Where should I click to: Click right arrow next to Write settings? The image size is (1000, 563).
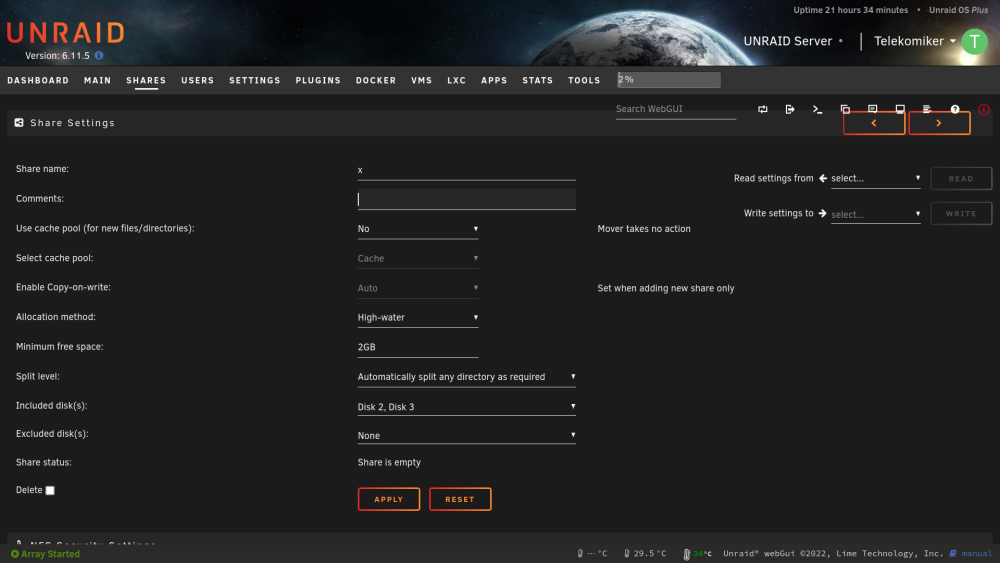(823, 214)
